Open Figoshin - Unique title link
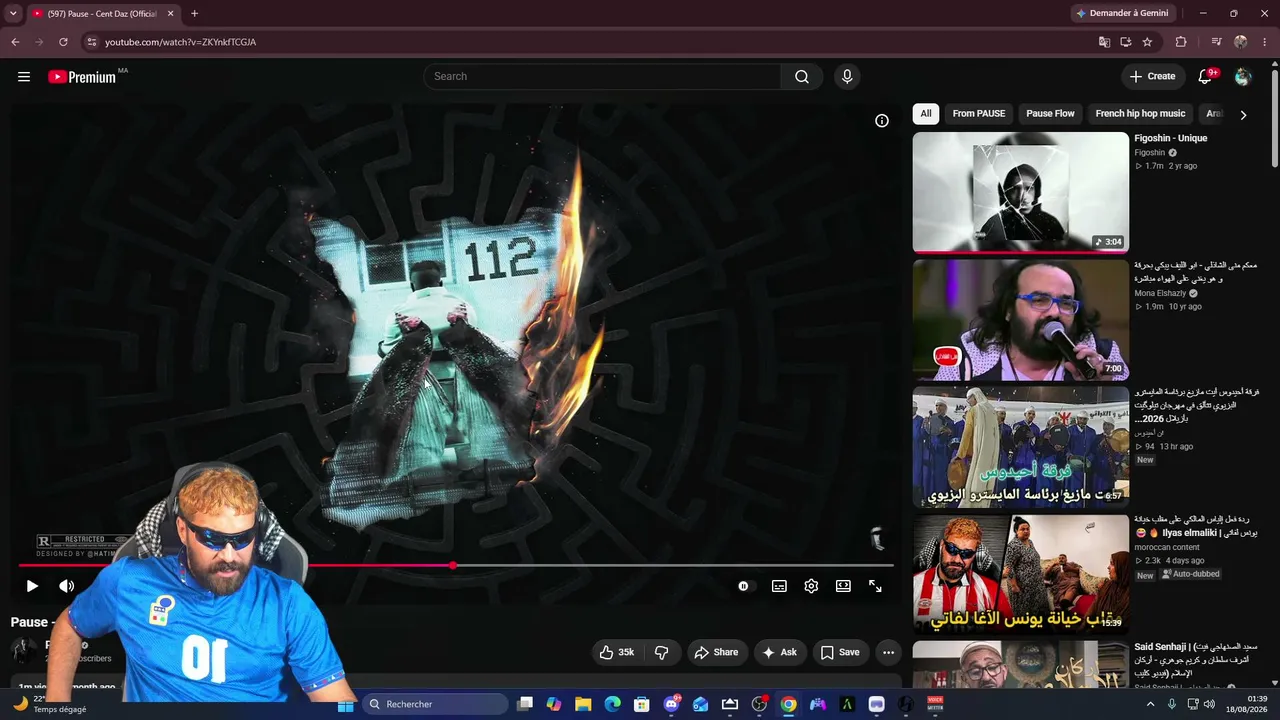 pos(1170,138)
